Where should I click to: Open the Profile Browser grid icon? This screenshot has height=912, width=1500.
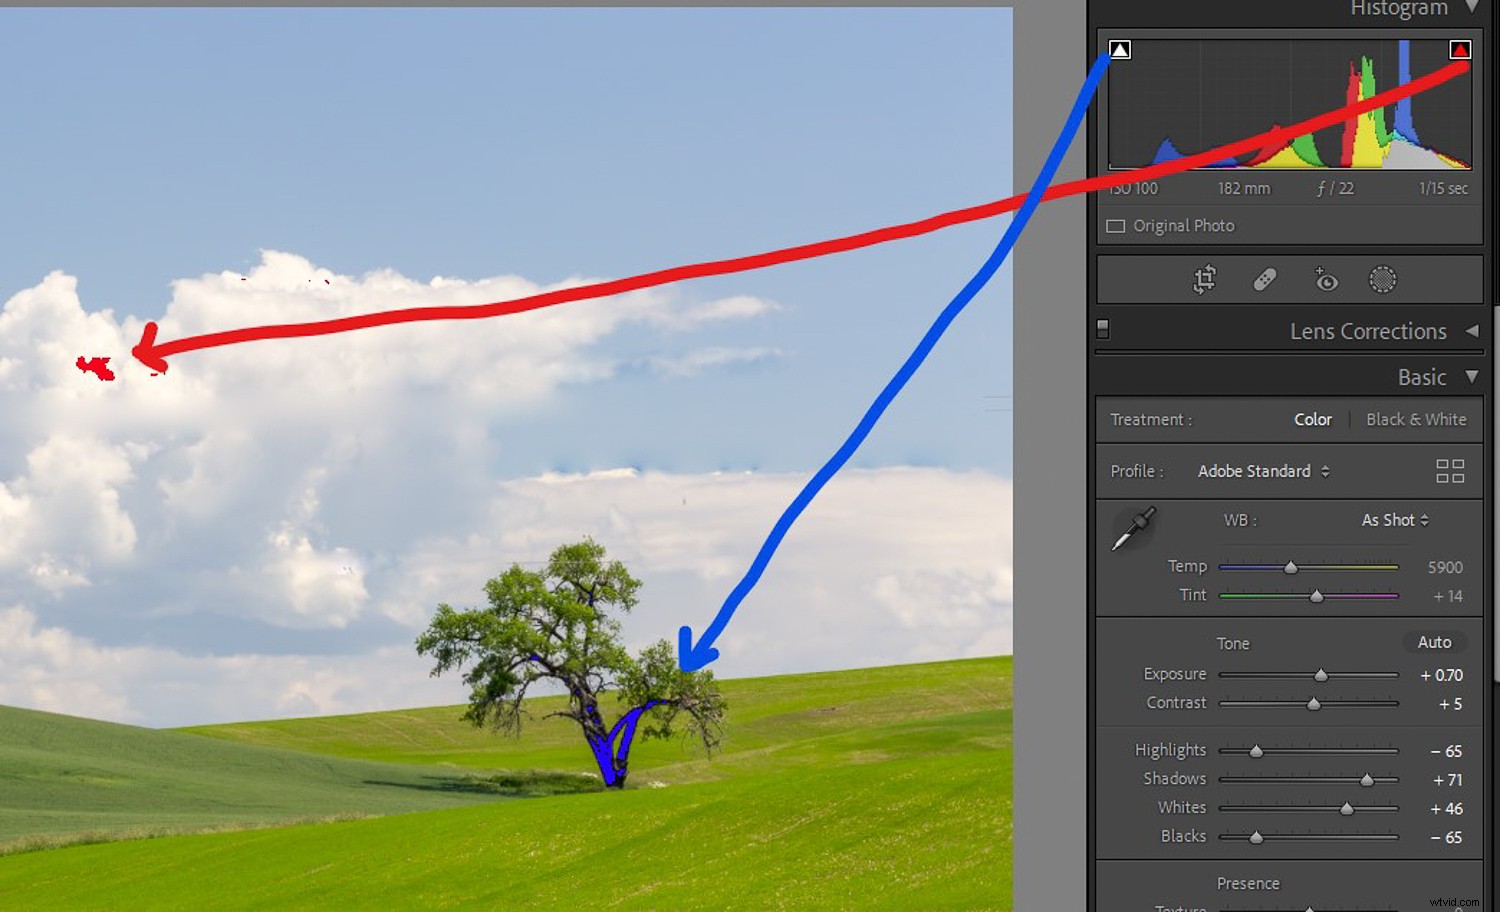1450,471
